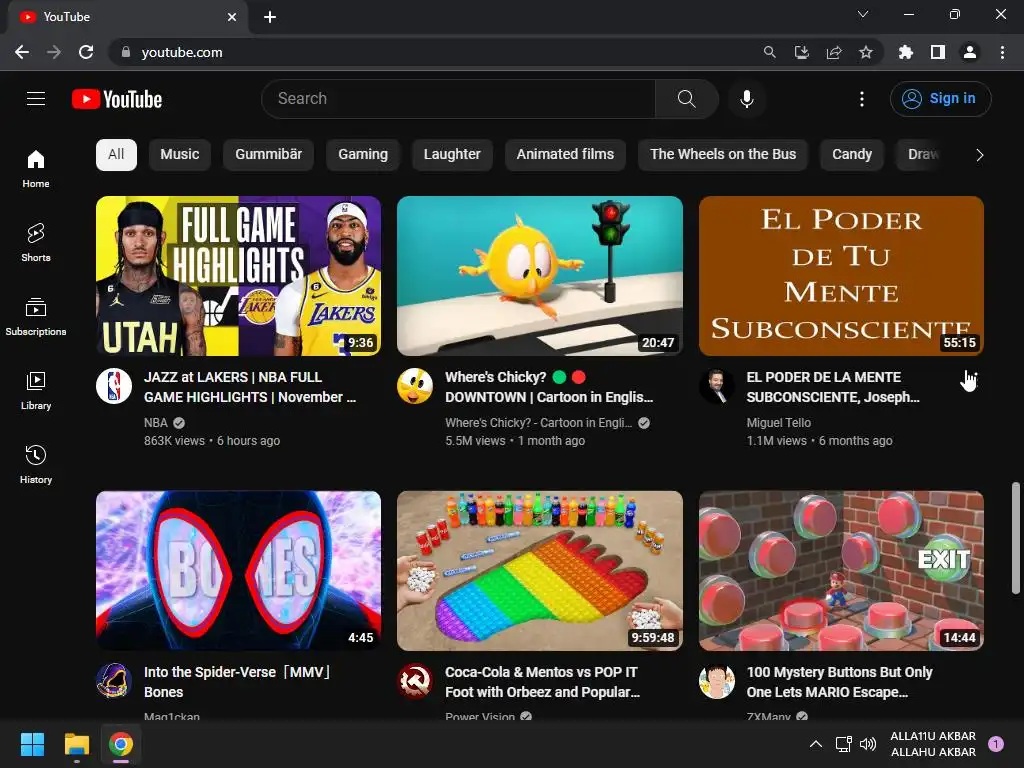Open Chrome extensions puzzle icon
1024x768 pixels.
(905, 52)
